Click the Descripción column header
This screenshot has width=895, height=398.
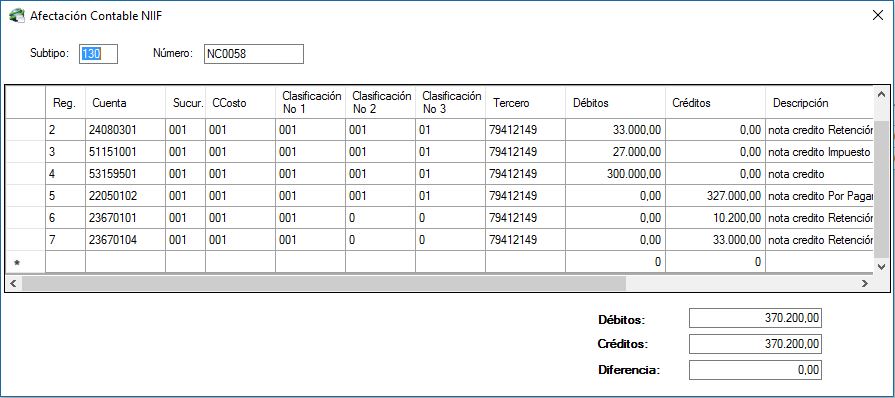point(819,103)
